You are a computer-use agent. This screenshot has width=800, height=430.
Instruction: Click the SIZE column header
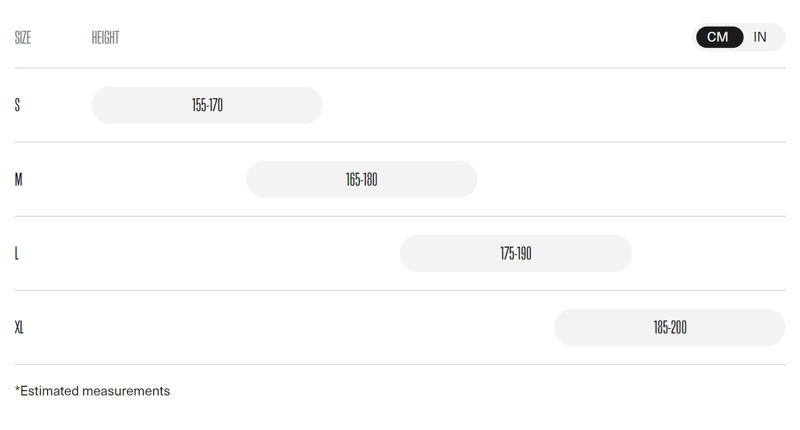coord(23,38)
